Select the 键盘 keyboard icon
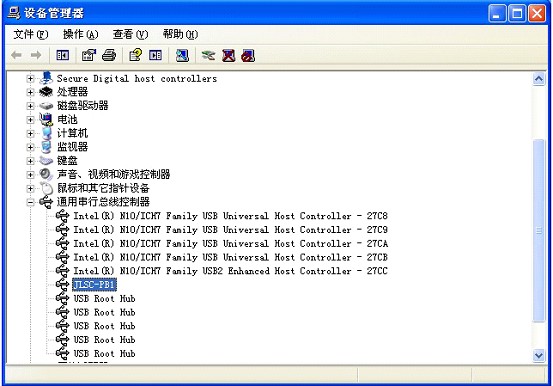This screenshot has width=553, height=386. pos(46,161)
